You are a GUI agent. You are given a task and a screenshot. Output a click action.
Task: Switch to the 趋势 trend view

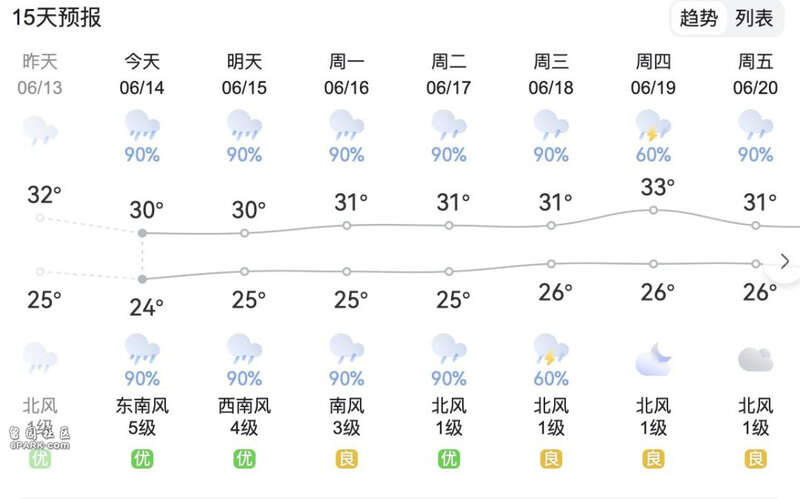(698, 18)
